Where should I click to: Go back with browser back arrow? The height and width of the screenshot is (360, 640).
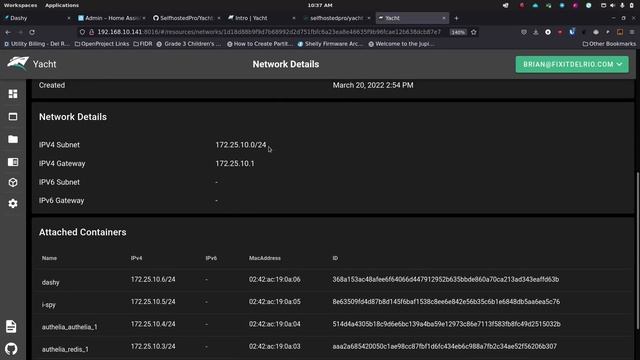(8, 32)
